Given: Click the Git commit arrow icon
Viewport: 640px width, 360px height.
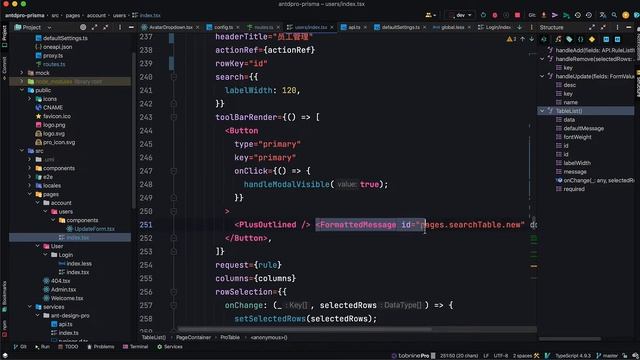Looking at the screenshot, I should (x=555, y=15).
